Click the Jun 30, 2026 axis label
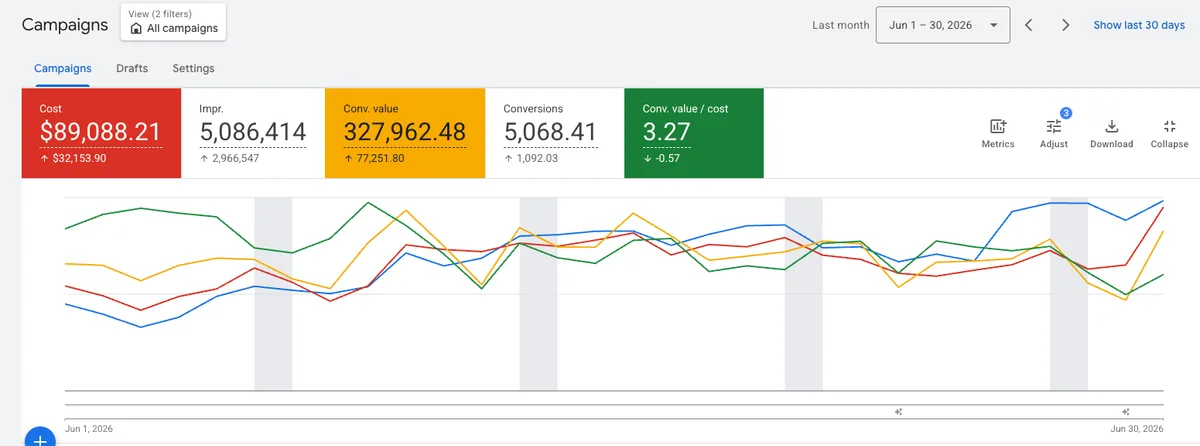 (x=1136, y=428)
